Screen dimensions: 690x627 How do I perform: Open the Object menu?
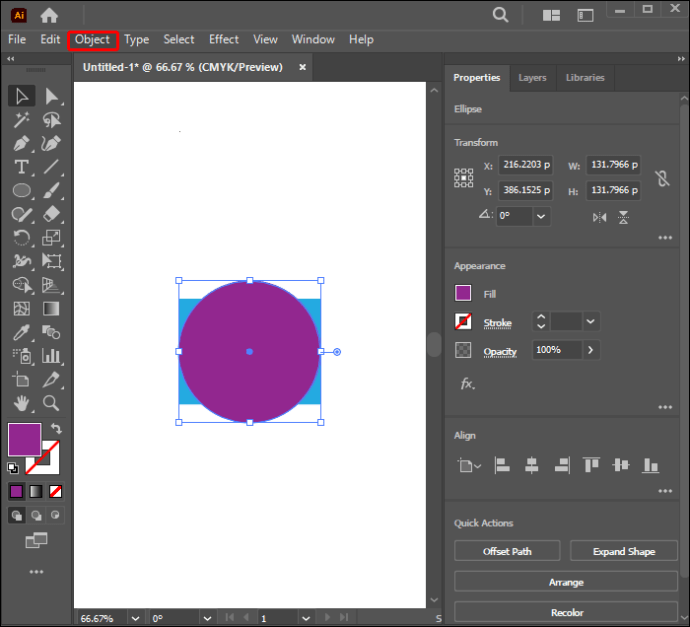[92, 40]
